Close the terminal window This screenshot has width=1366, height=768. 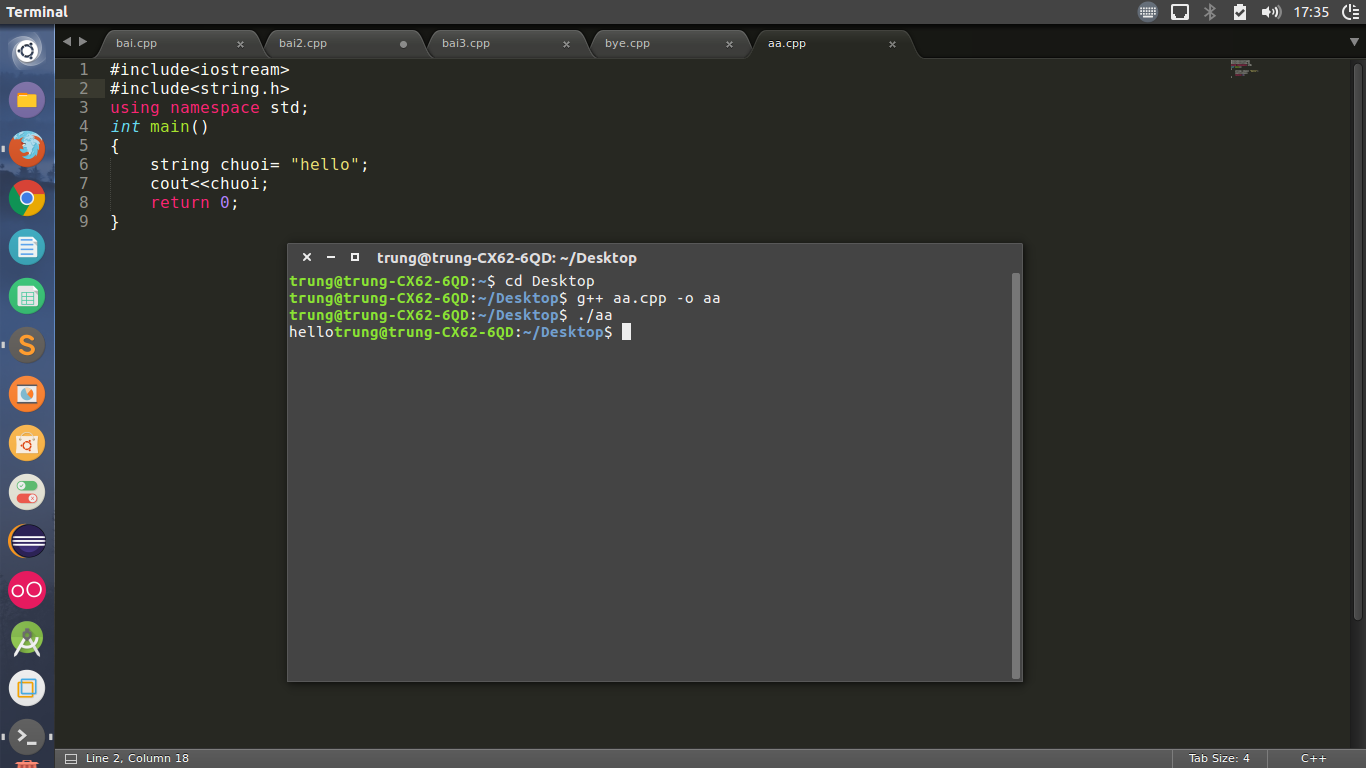307,257
